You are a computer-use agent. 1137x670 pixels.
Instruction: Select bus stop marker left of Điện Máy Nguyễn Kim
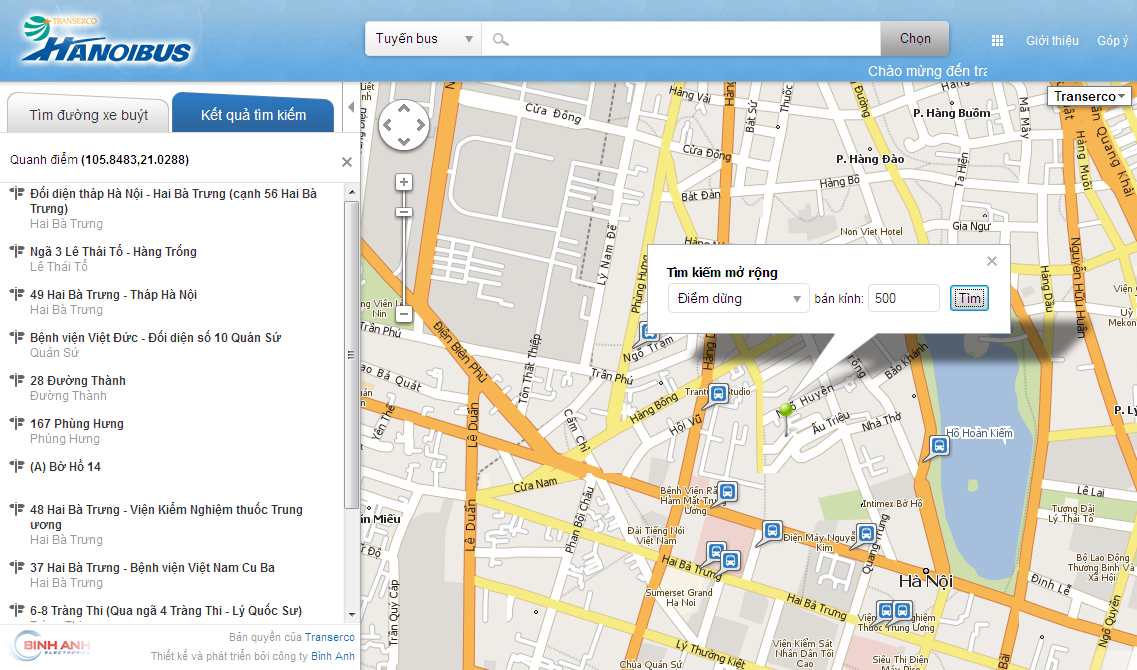pyautogui.click(x=772, y=531)
